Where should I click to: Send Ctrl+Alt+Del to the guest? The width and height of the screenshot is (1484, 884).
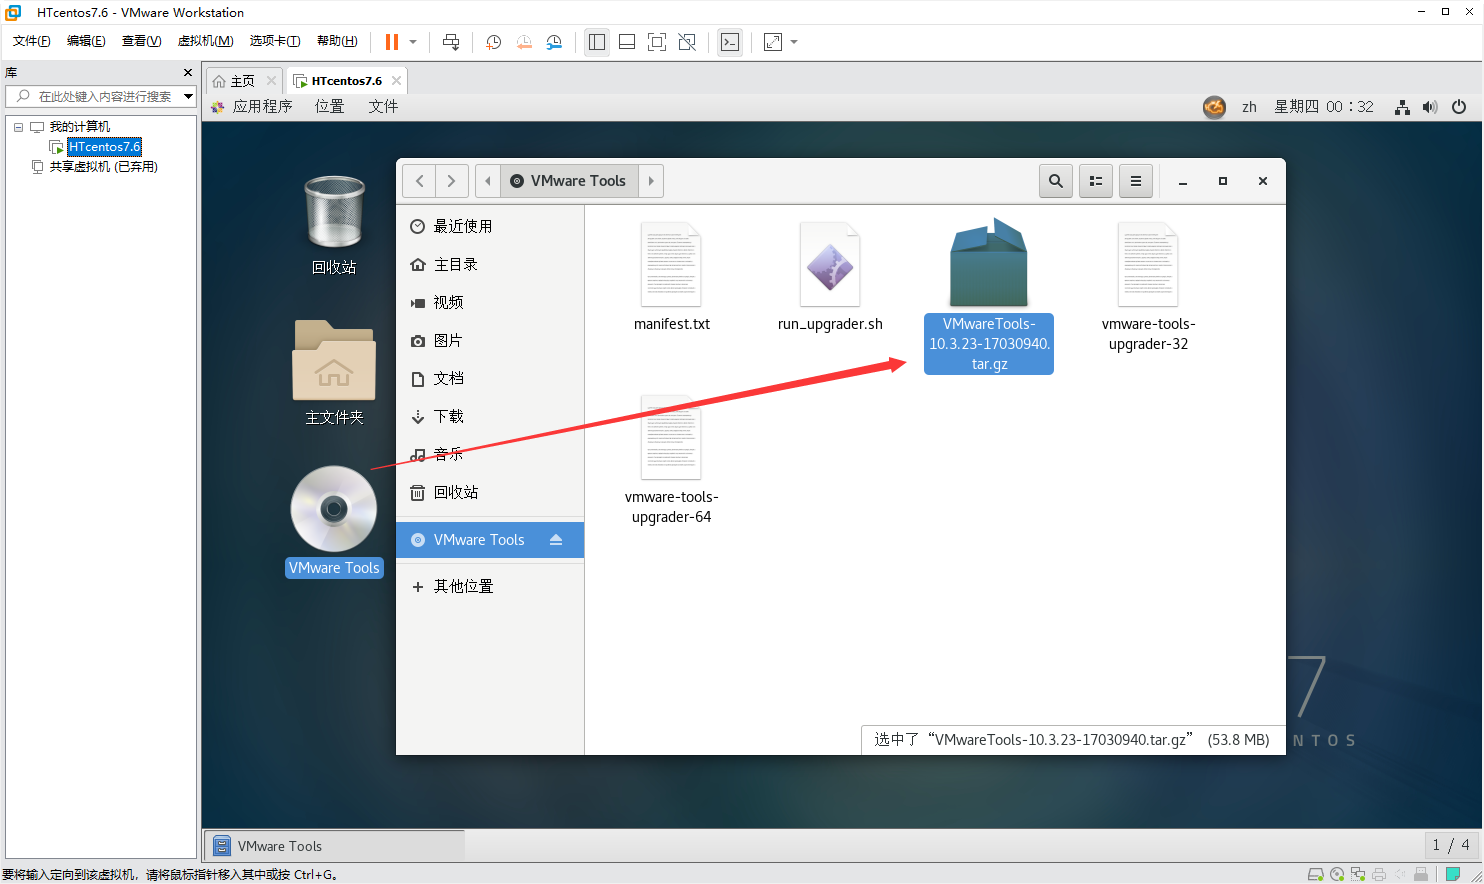point(451,42)
